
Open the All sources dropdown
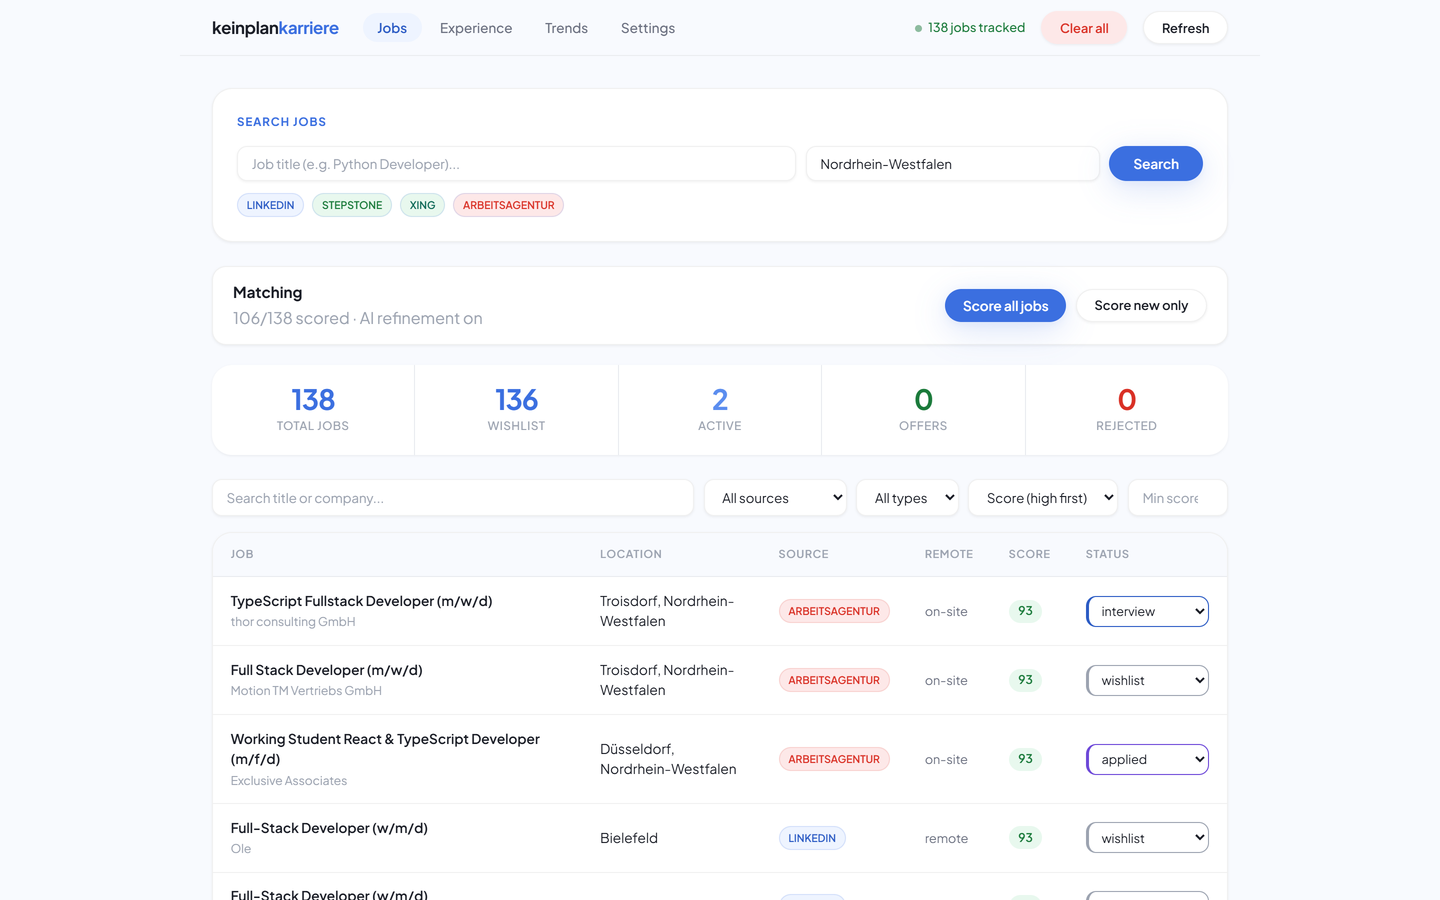(x=776, y=498)
